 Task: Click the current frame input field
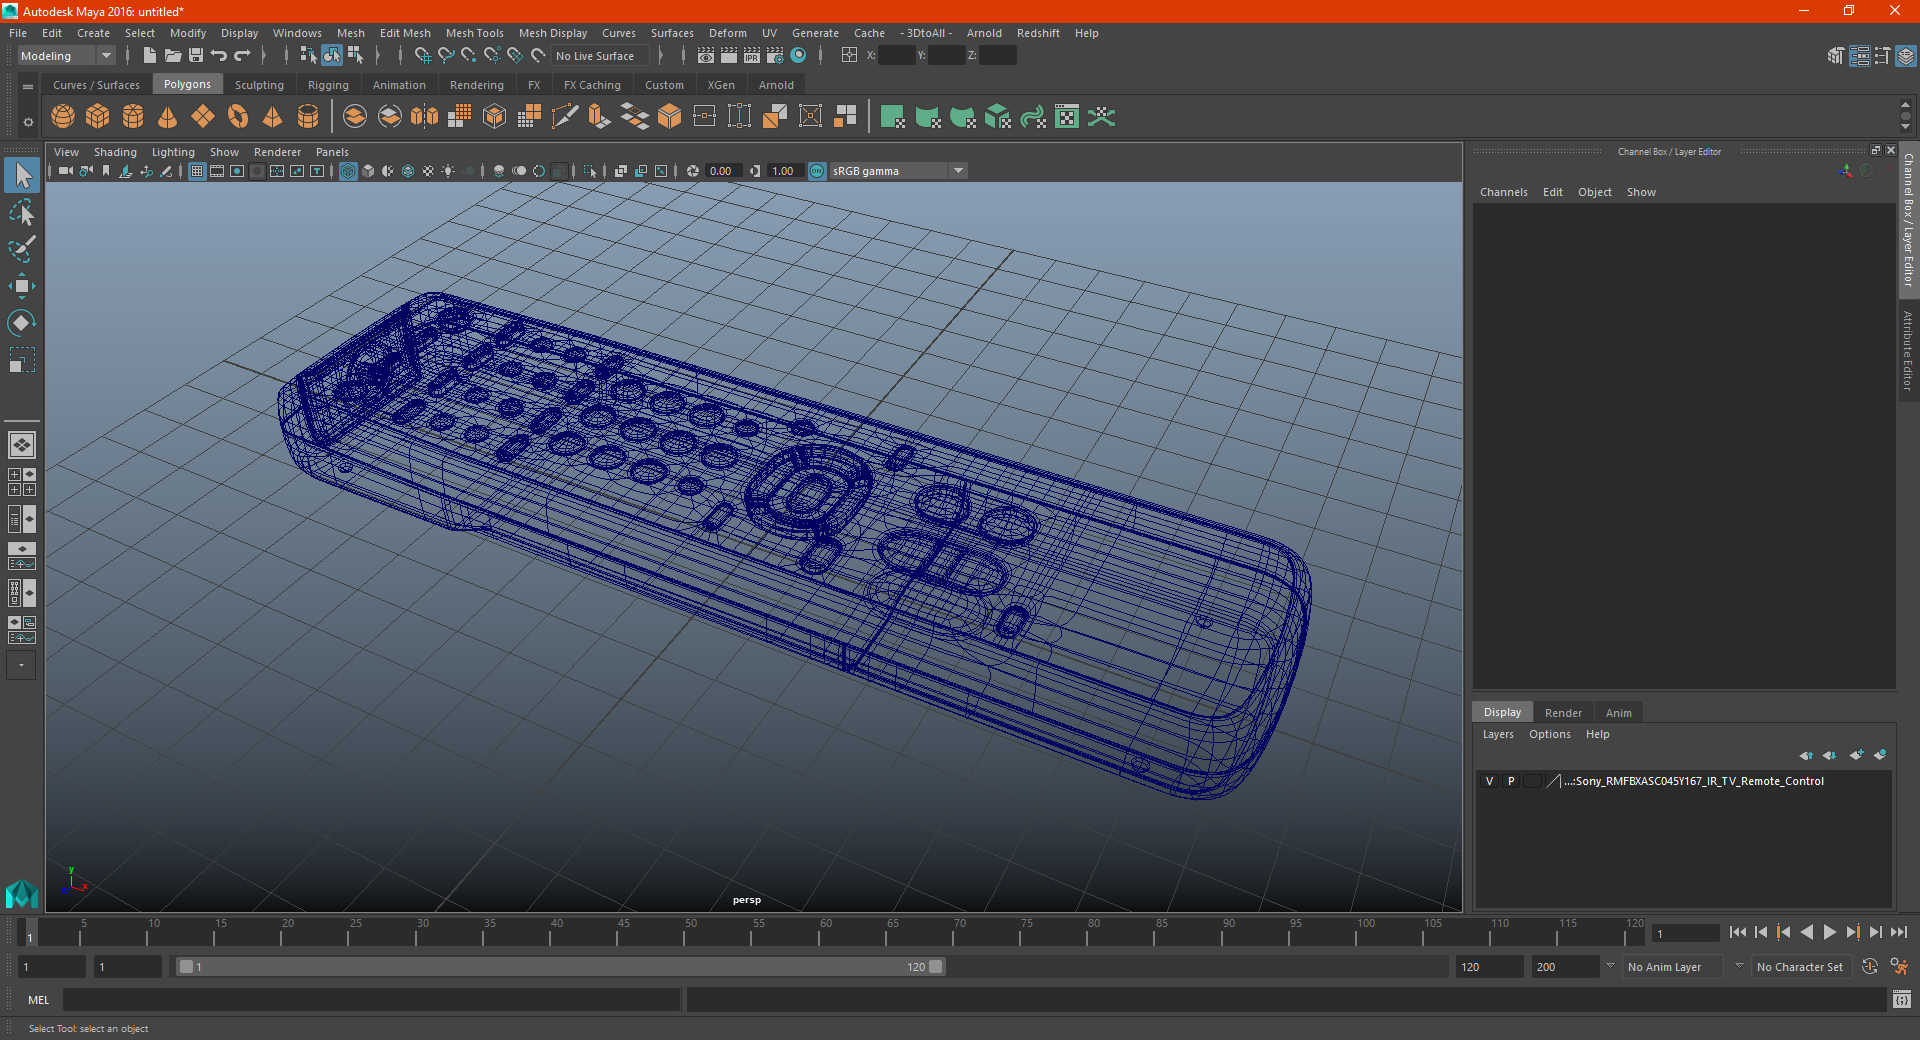(x=1685, y=933)
